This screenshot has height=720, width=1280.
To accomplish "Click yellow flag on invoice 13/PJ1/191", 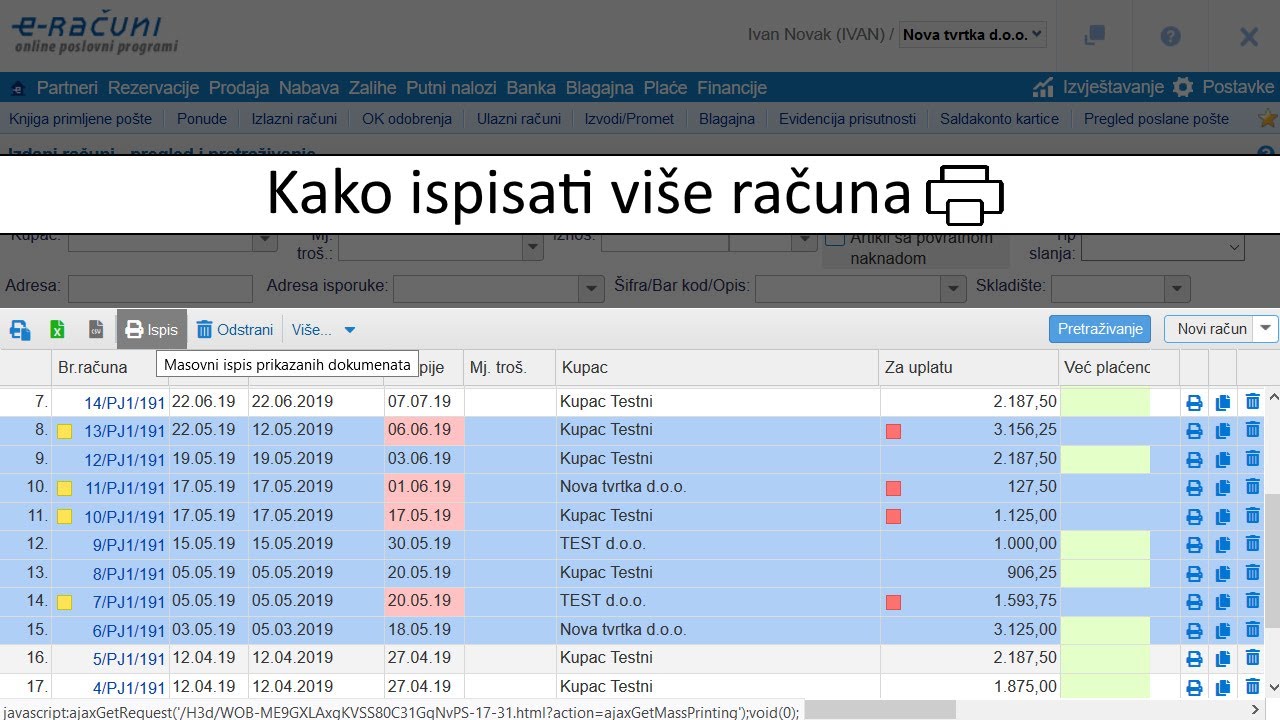I will click(x=65, y=432).
